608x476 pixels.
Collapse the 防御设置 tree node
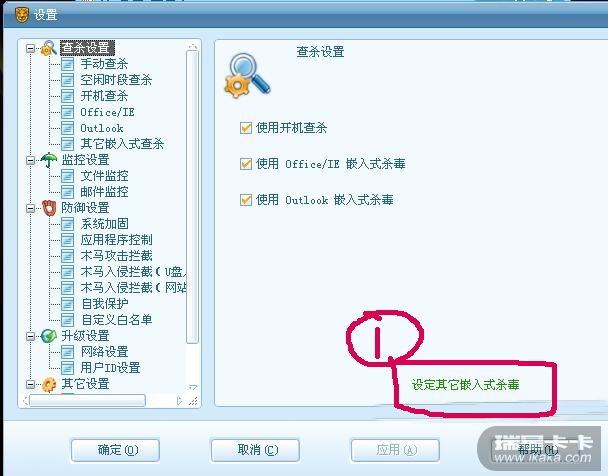(30, 208)
